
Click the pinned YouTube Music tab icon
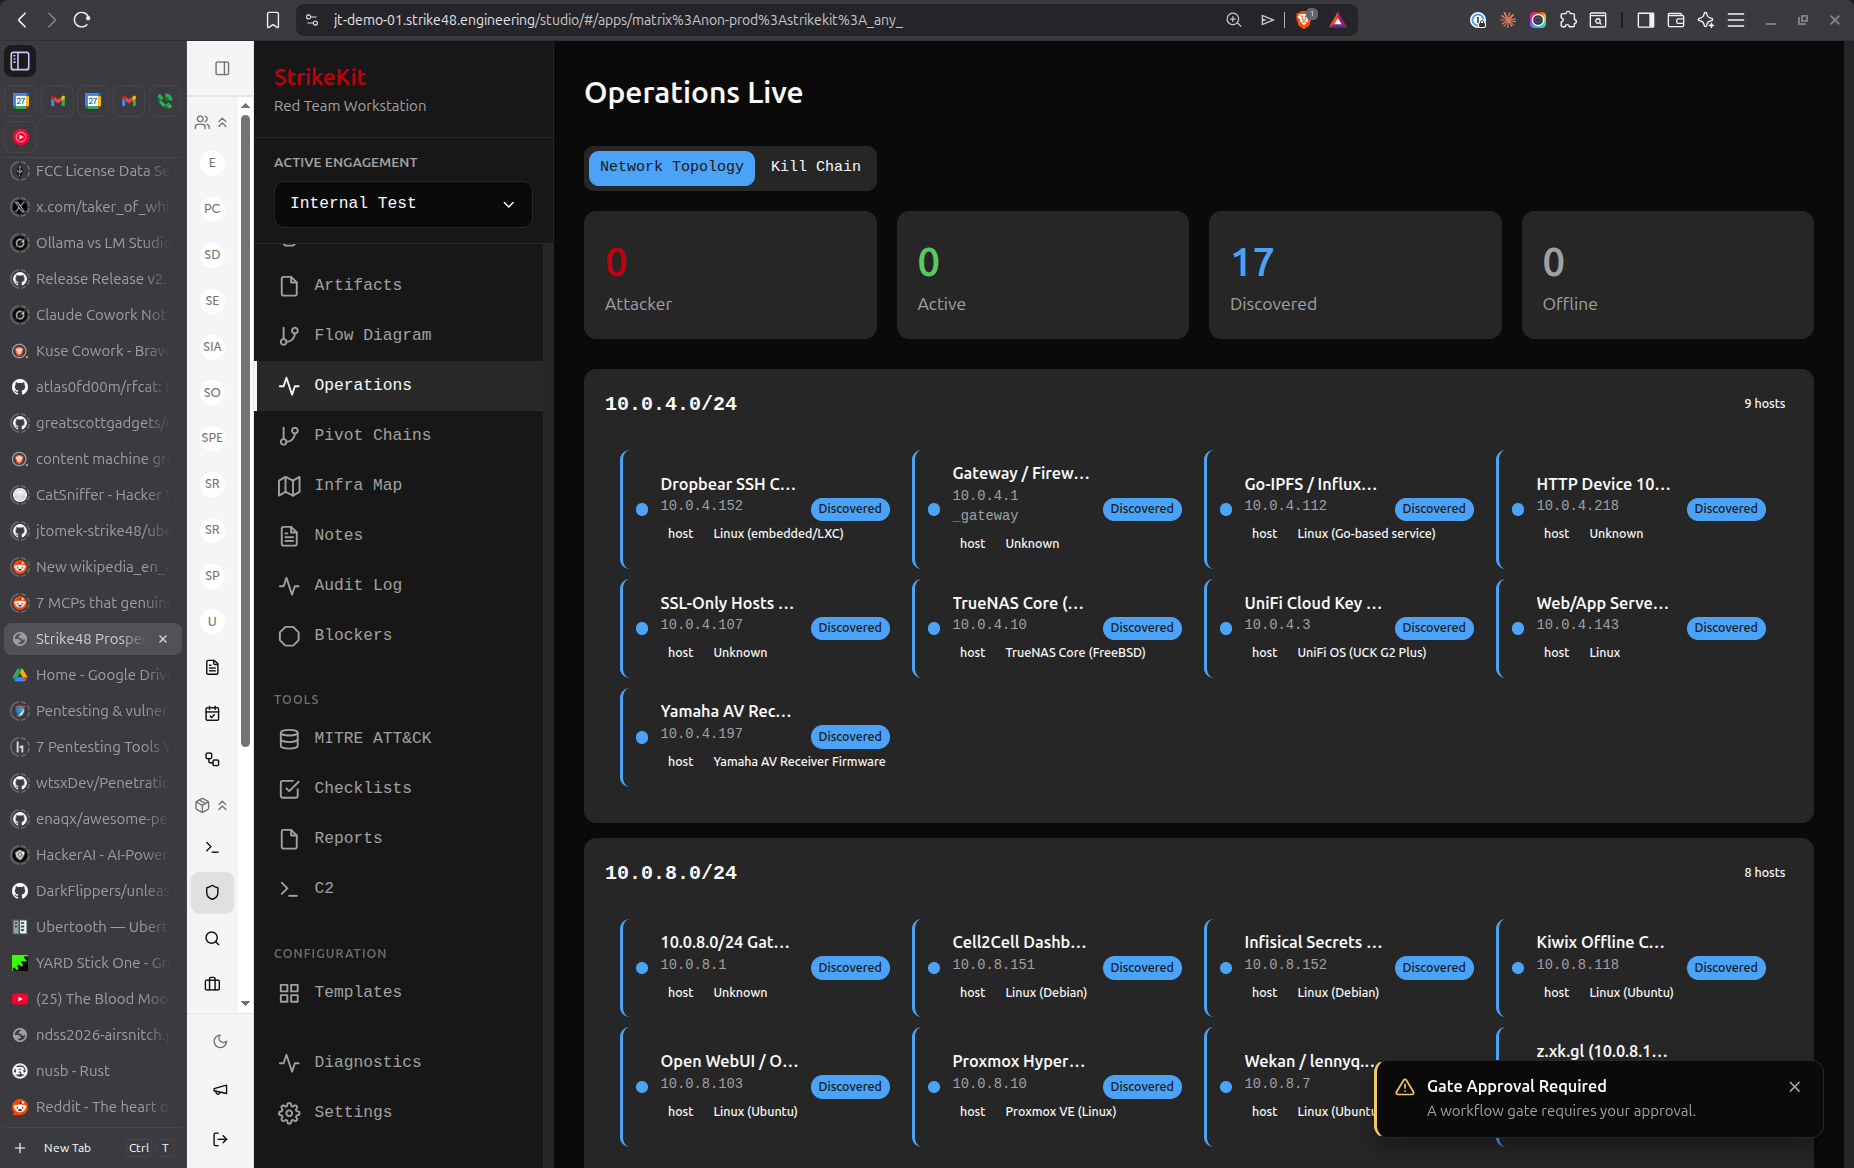click(x=21, y=137)
